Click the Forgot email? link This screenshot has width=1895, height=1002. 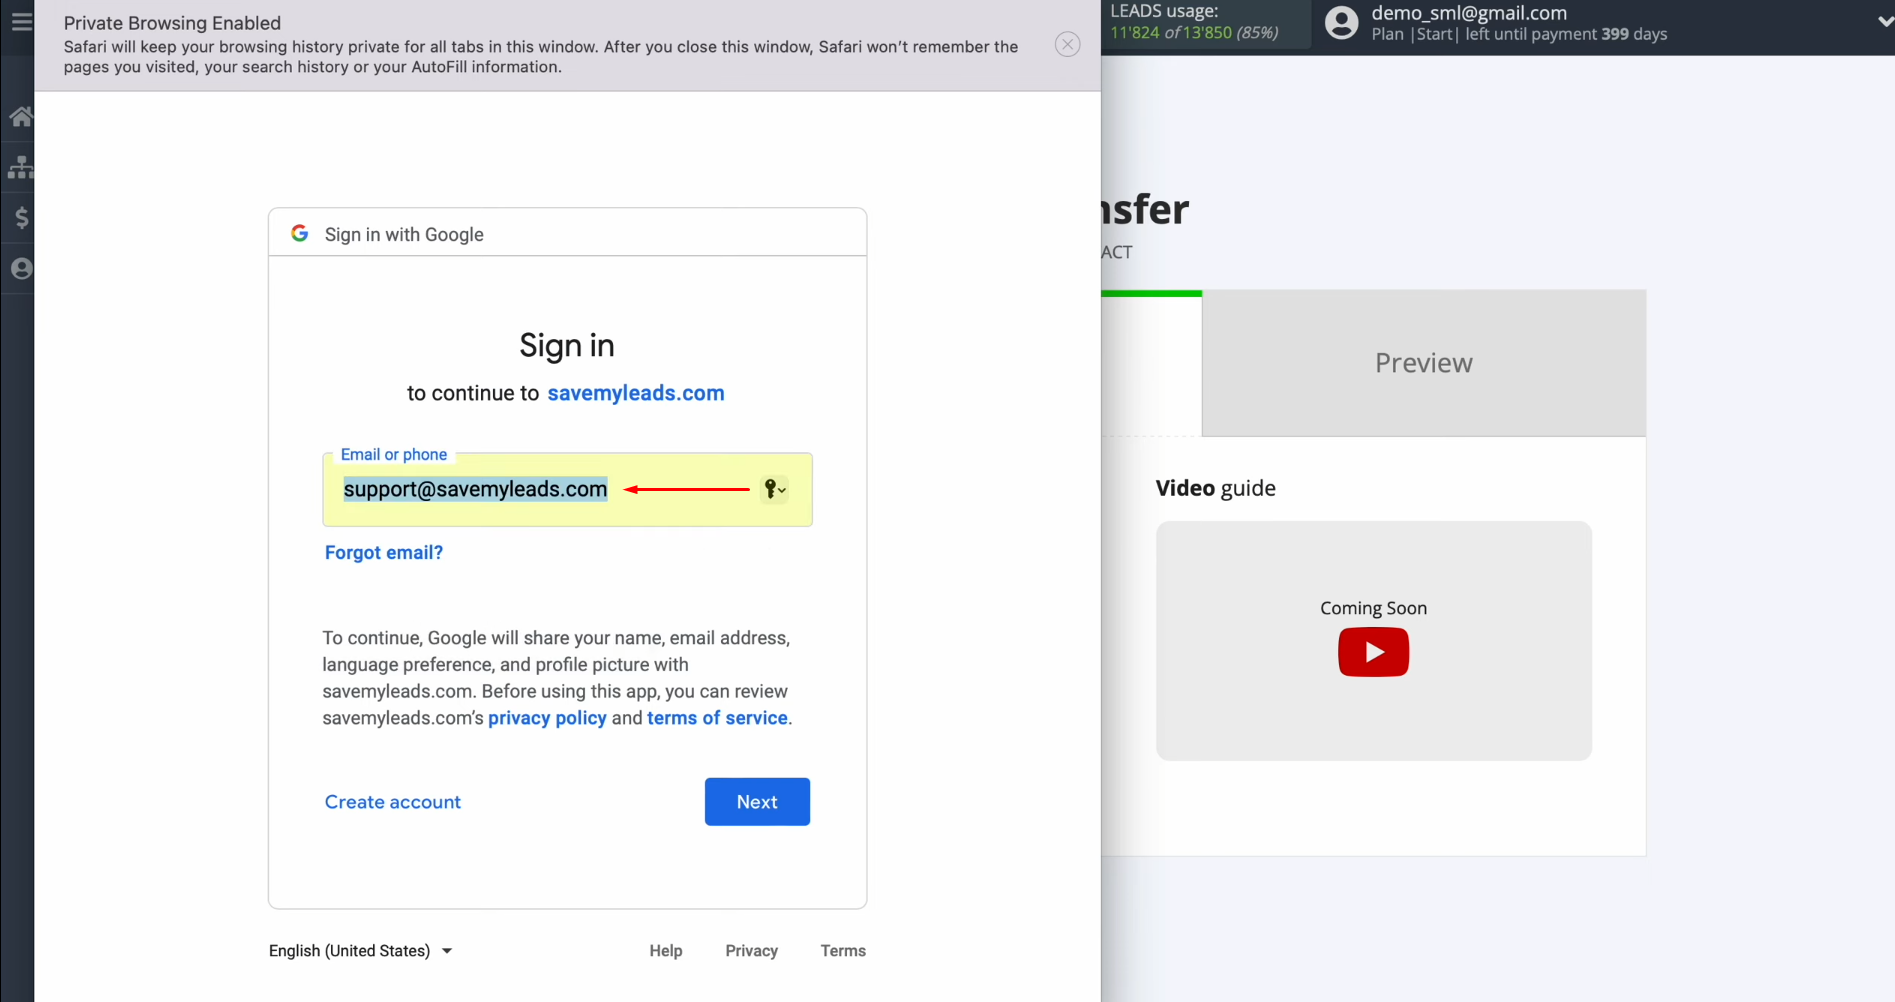pos(384,552)
